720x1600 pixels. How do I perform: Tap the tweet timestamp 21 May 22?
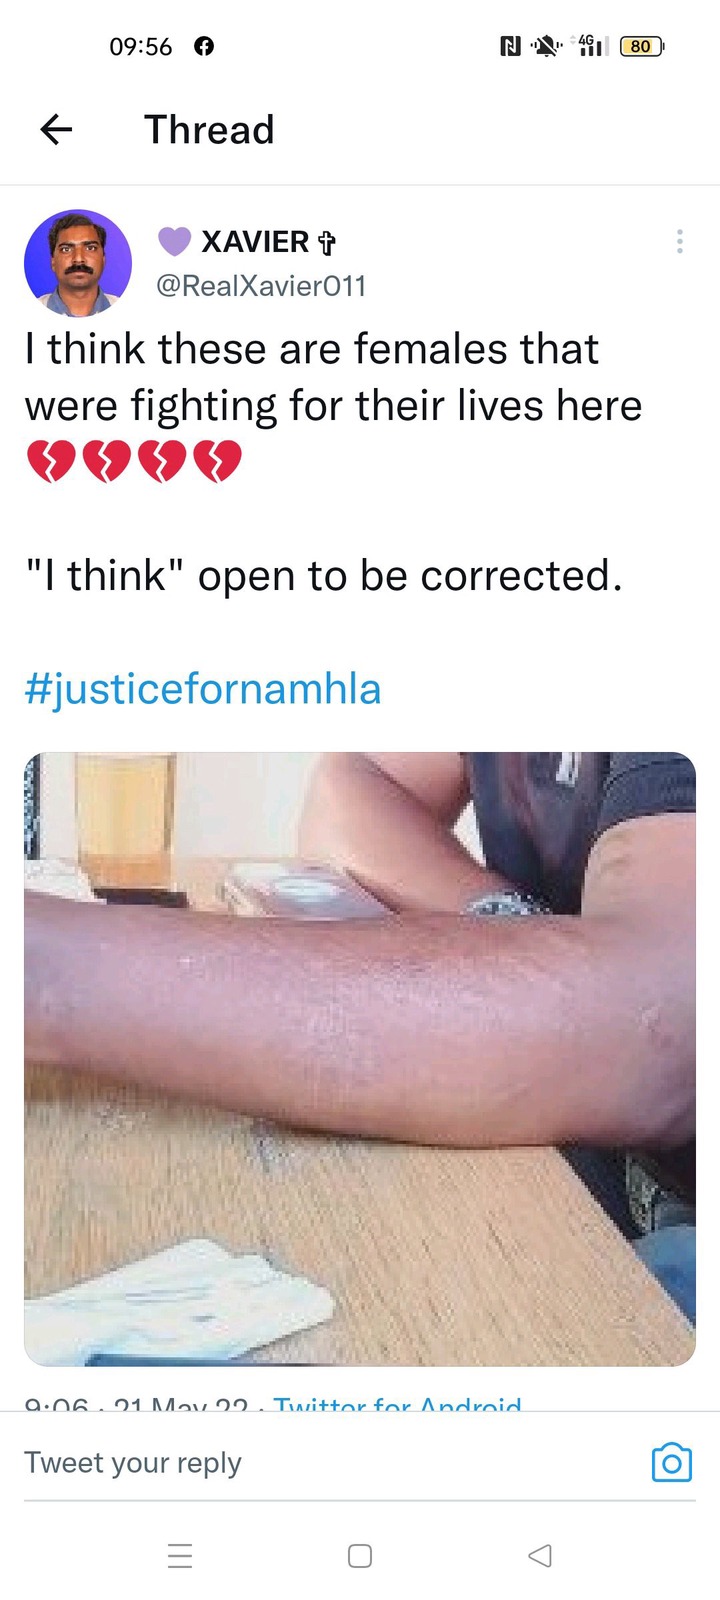(181, 1403)
